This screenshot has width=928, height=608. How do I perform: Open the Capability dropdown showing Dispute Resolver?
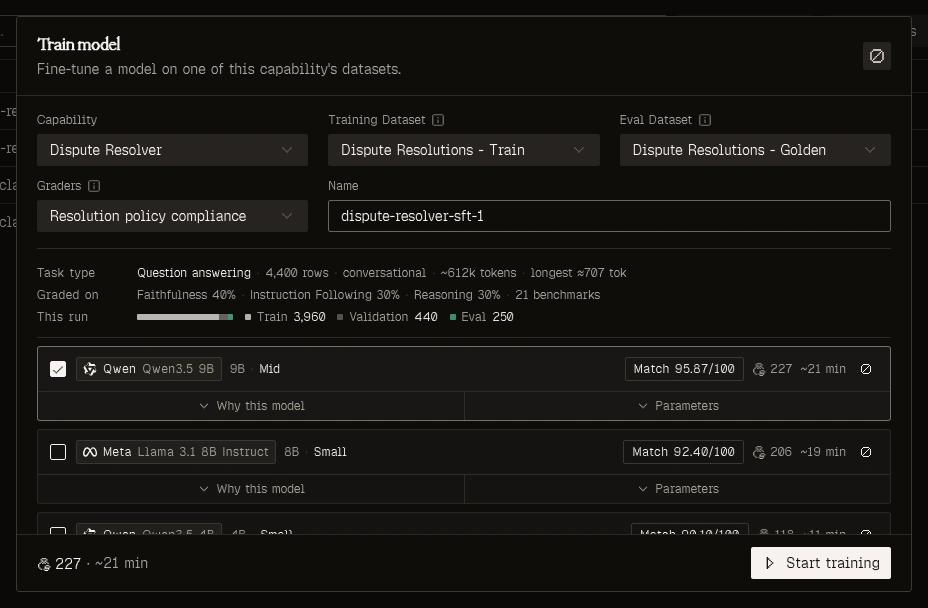(x=172, y=150)
